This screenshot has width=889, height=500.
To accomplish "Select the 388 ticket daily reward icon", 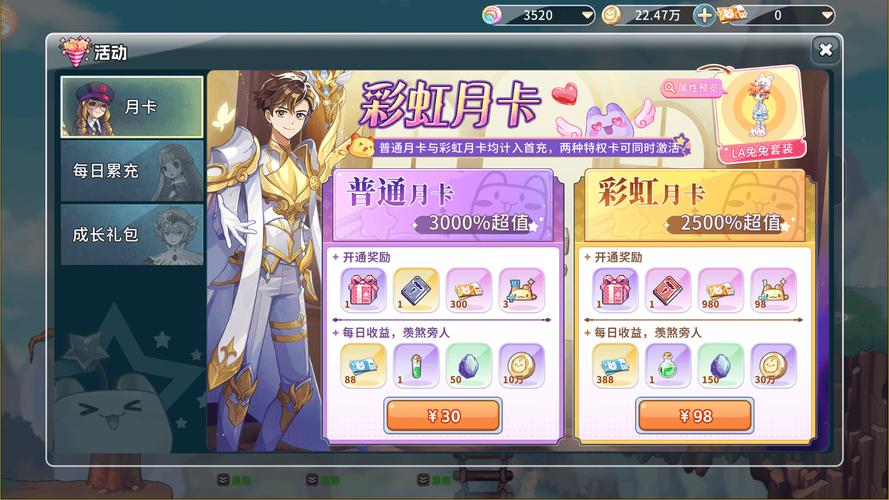I will (x=615, y=366).
